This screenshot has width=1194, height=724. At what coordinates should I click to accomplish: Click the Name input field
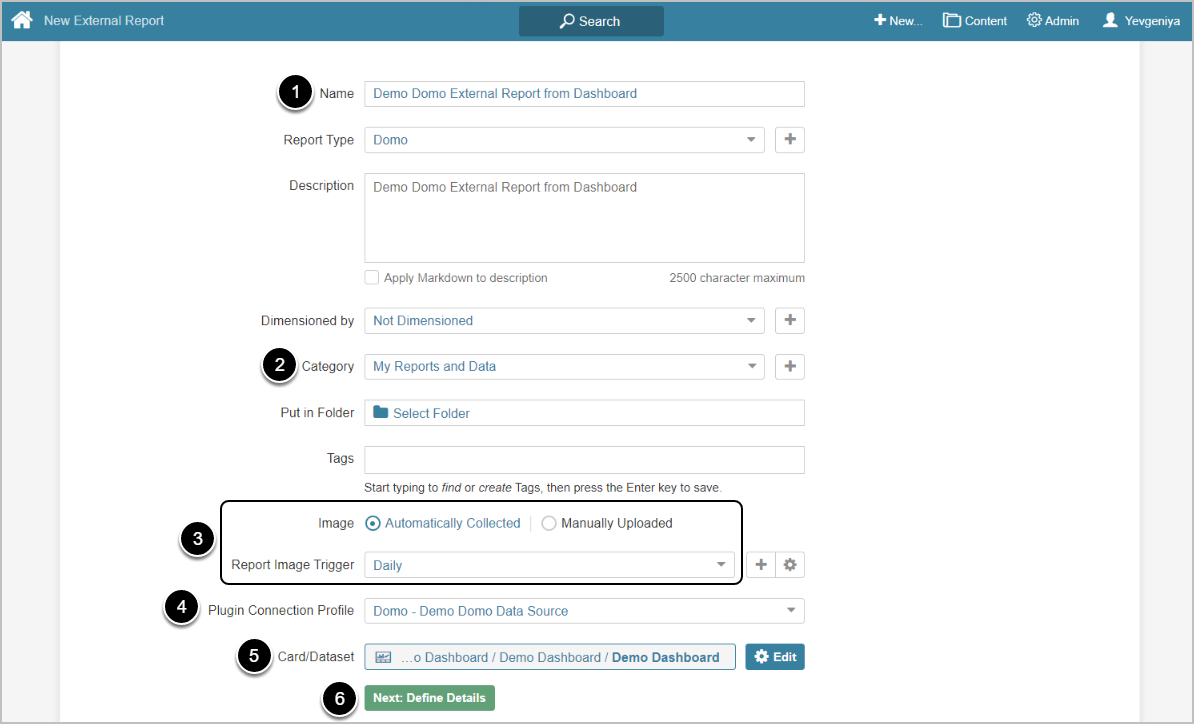click(584, 94)
